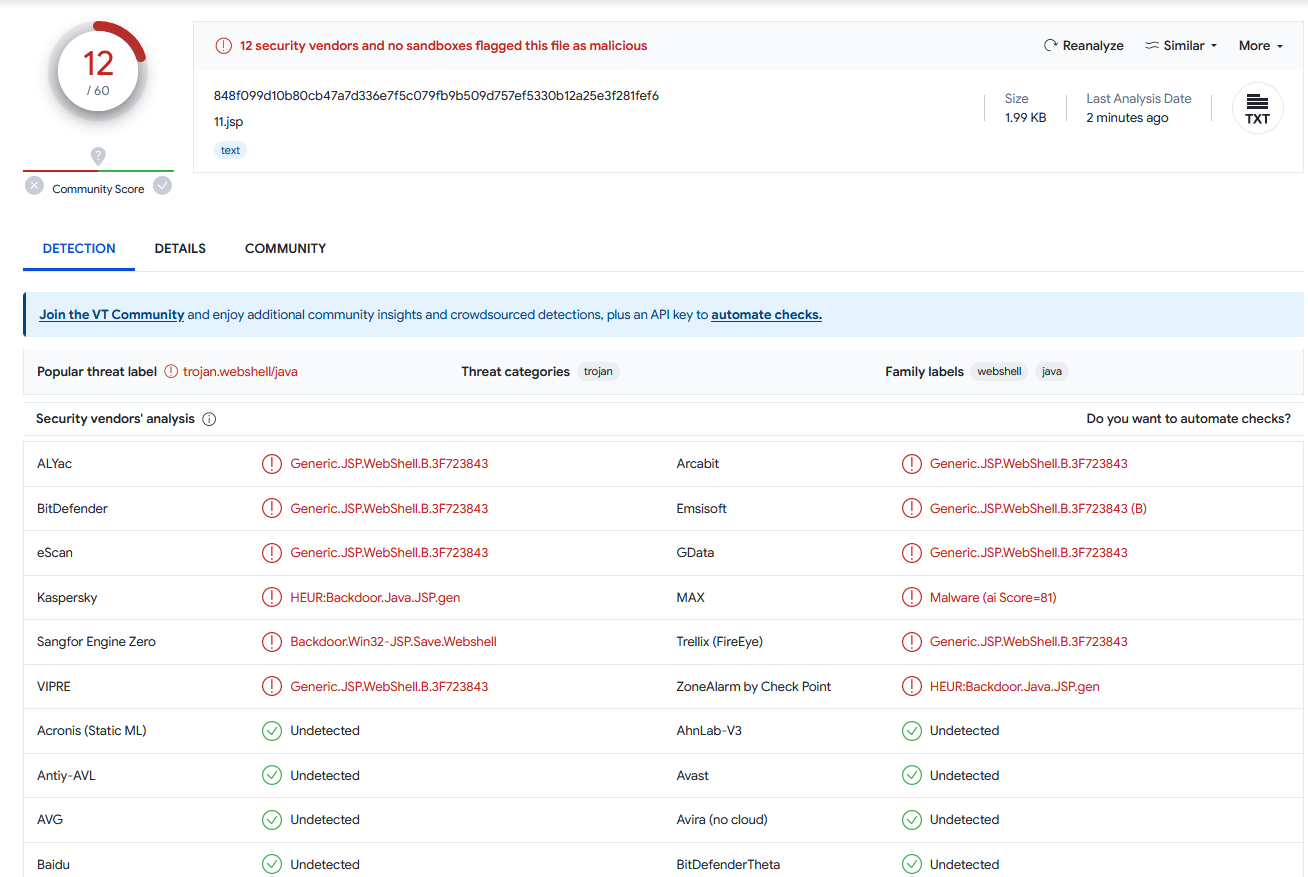Switch to the DETAILS tab
This screenshot has height=877, width=1308.
point(180,248)
